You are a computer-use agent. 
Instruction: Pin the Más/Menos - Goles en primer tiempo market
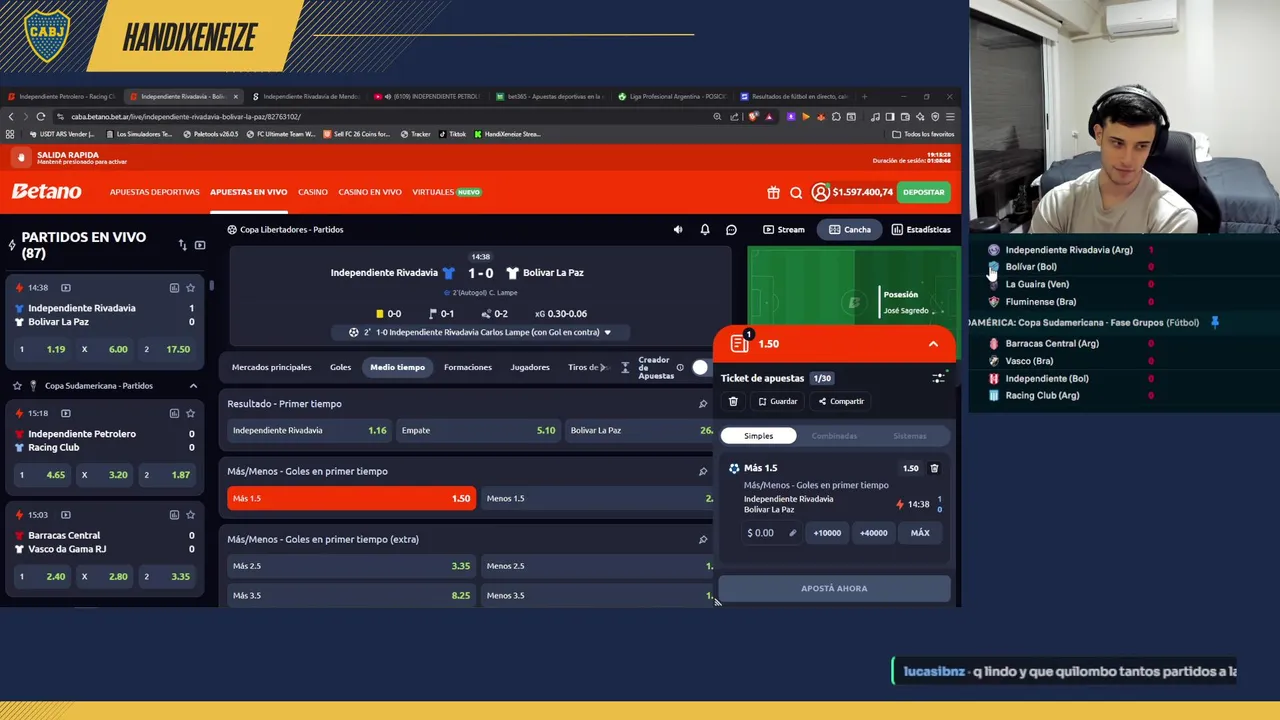pyautogui.click(x=703, y=471)
